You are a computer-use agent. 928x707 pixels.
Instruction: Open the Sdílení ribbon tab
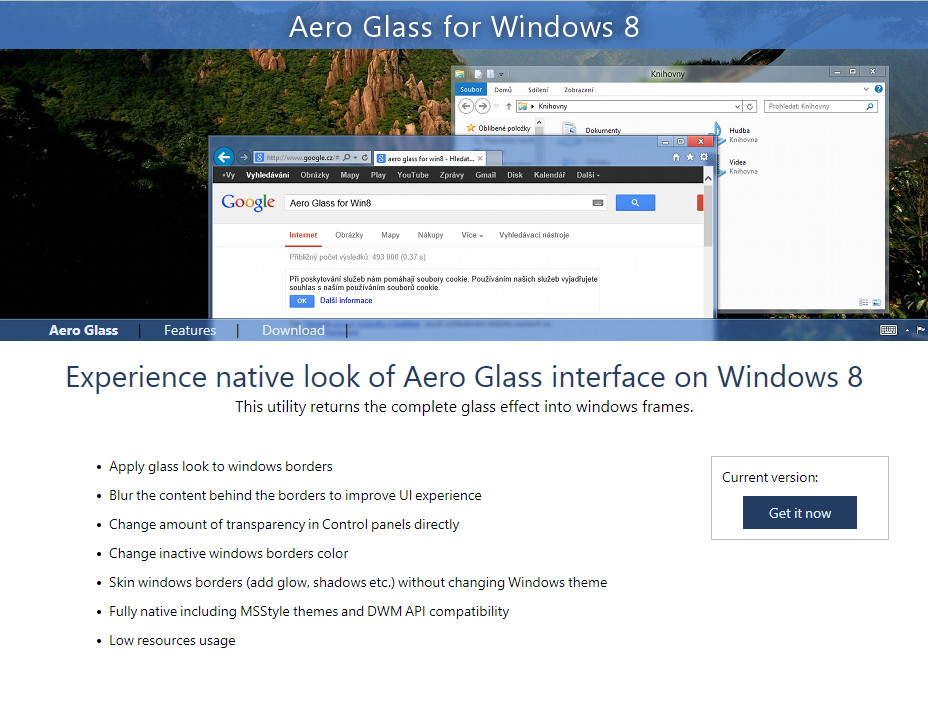coord(538,90)
